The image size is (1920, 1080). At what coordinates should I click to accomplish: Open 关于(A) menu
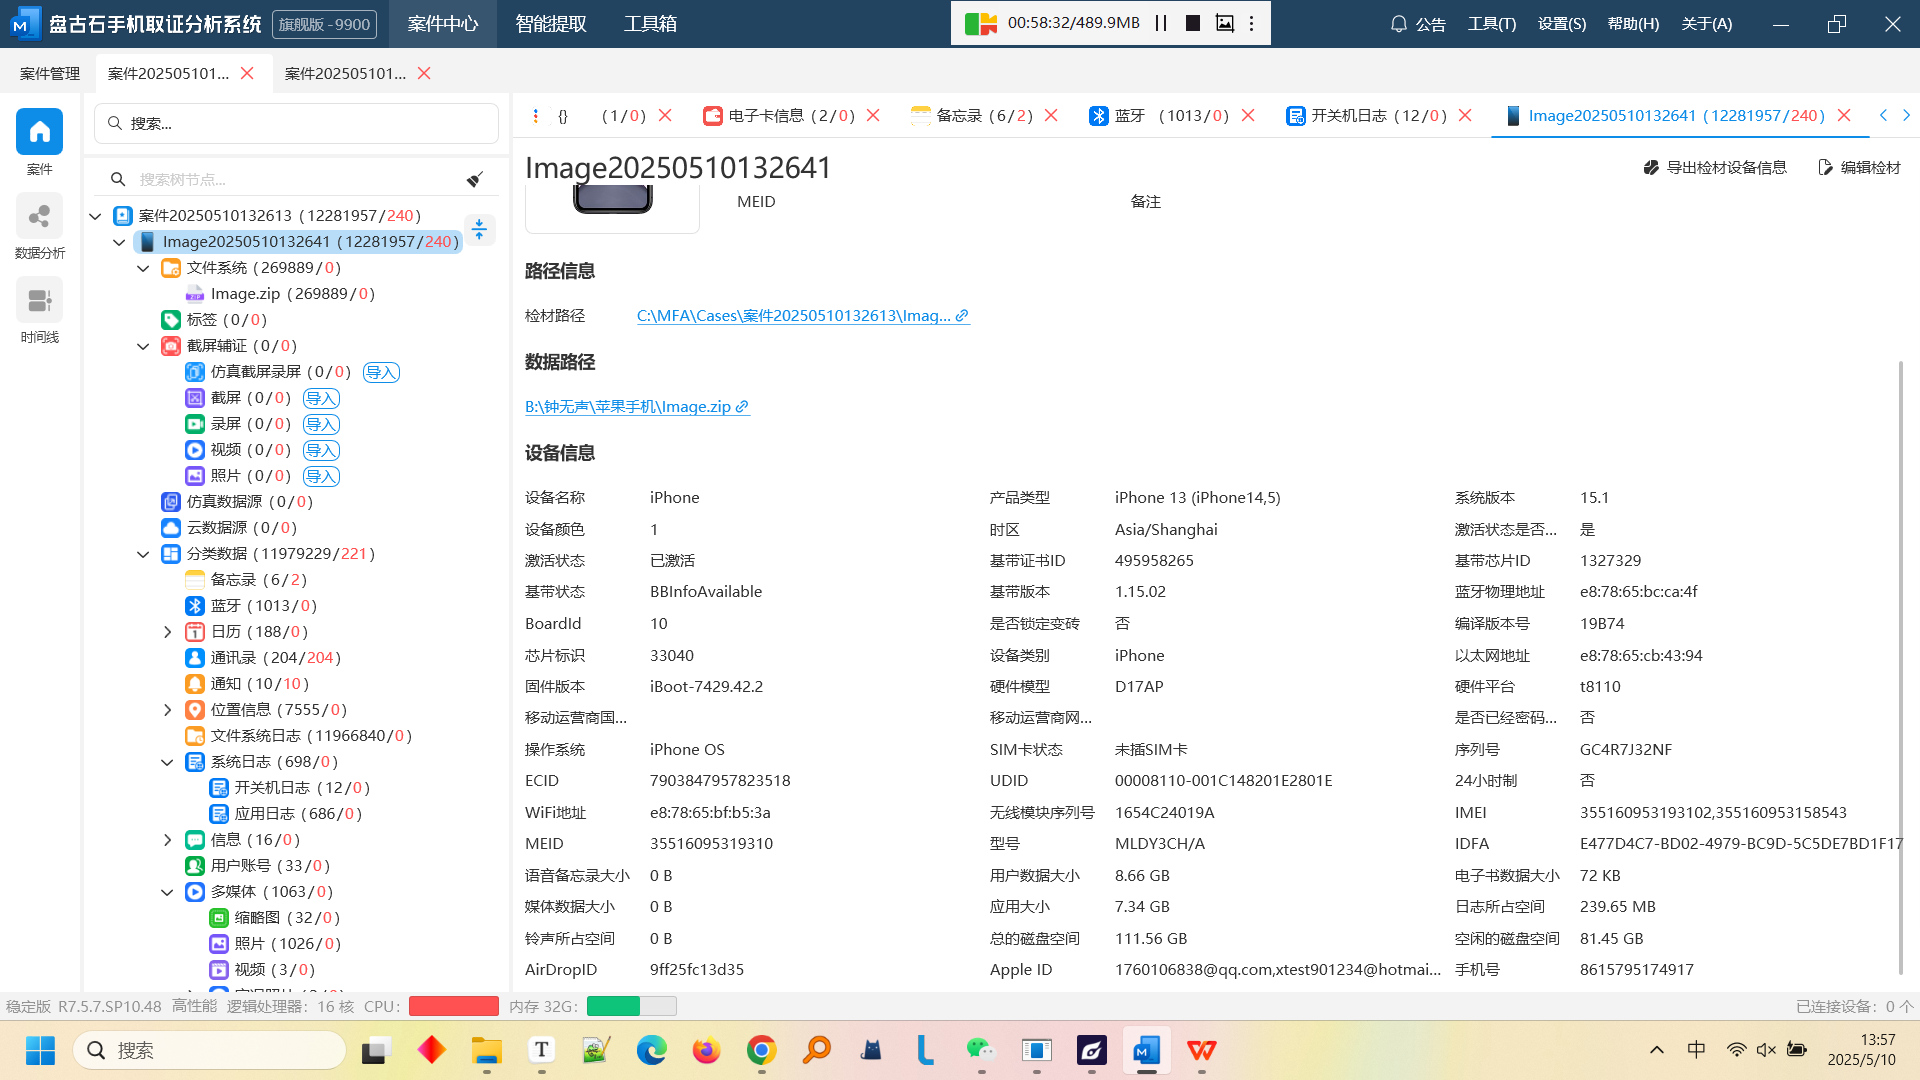pyautogui.click(x=1707, y=24)
